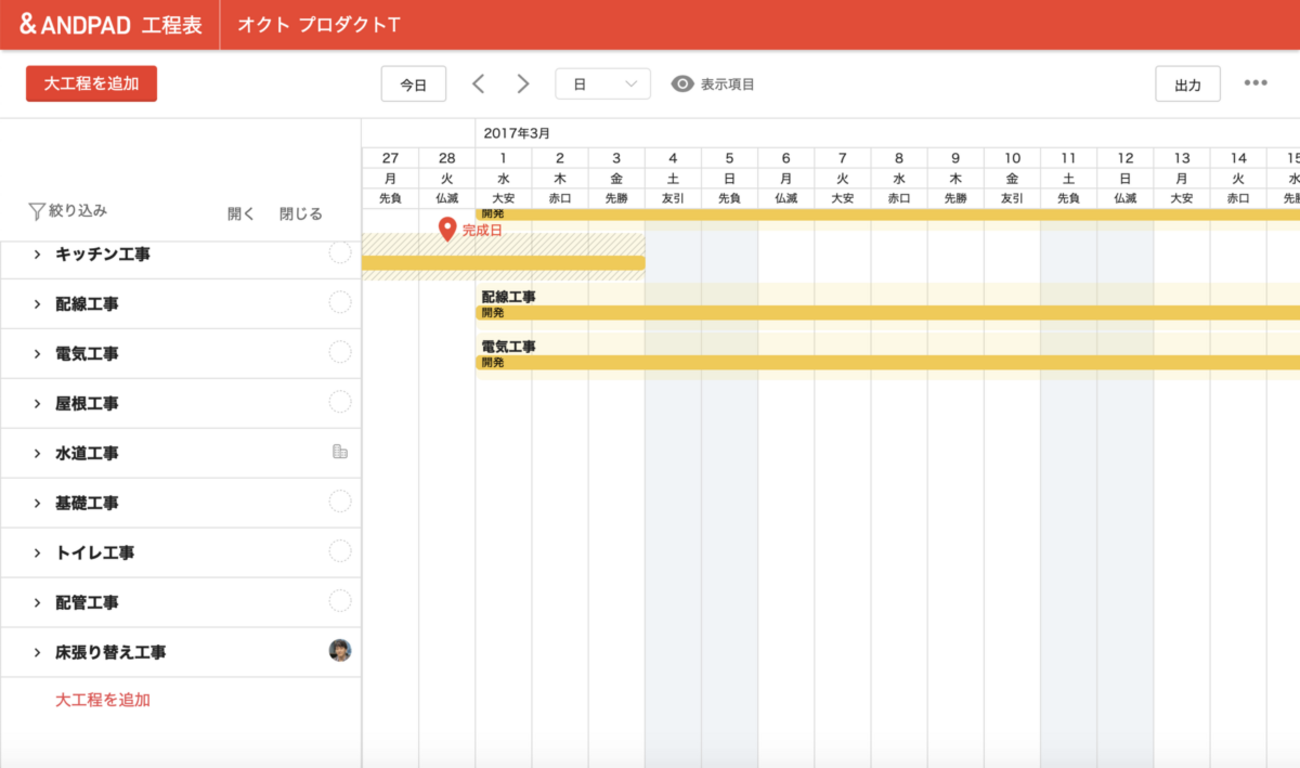Click 開く to expand all rows
Image resolution: width=1300 pixels, height=768 pixels.
(241, 214)
